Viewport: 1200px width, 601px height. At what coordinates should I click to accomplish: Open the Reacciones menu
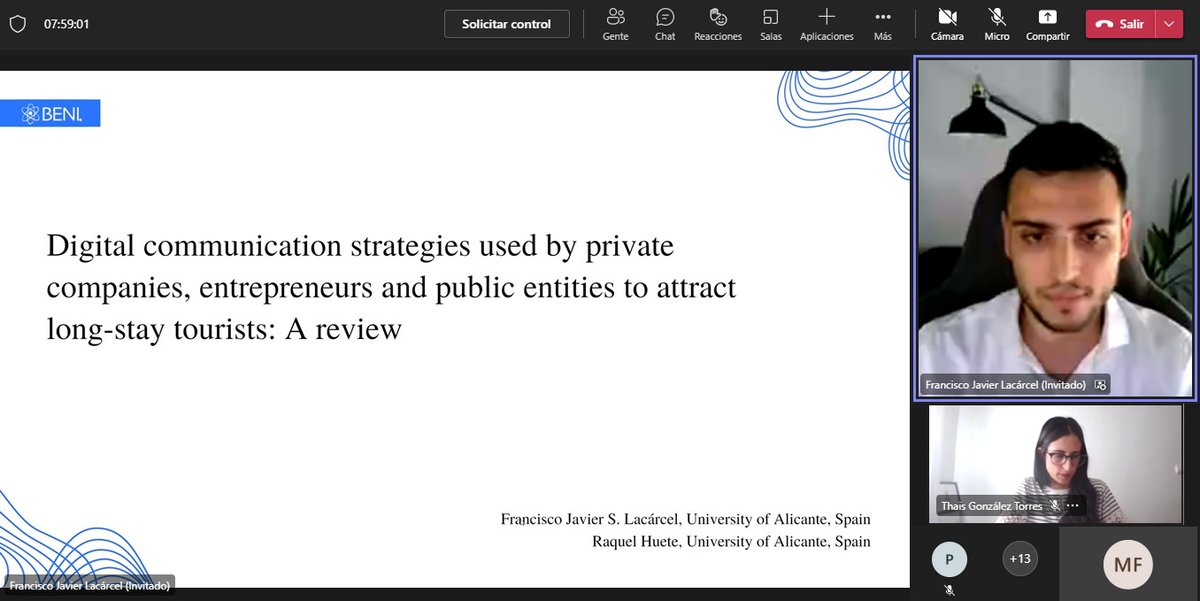(718, 24)
